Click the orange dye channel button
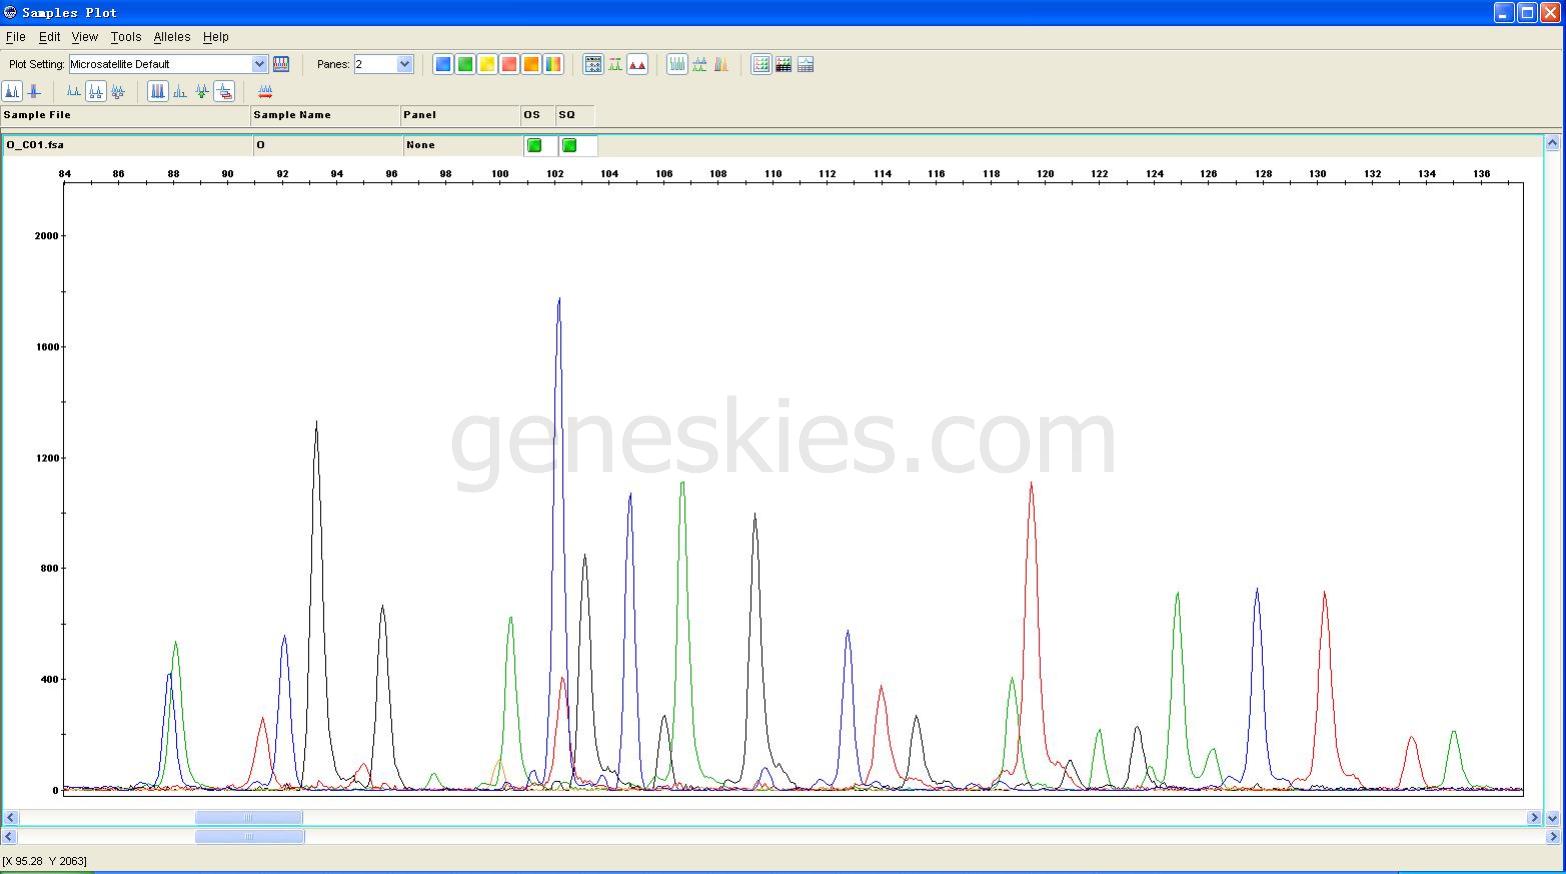Screen dimensions: 1566x874 click(531, 64)
